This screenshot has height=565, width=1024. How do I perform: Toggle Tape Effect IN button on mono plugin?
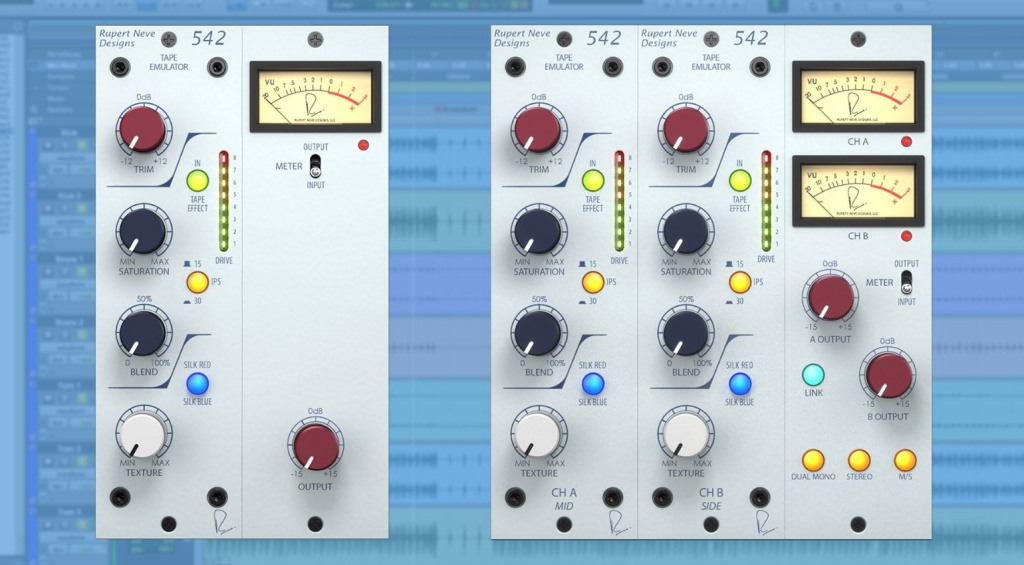tap(197, 181)
